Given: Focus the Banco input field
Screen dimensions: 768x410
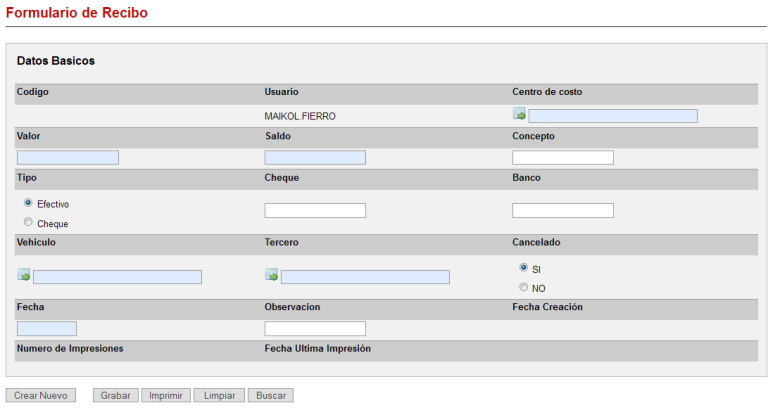Looking at the screenshot, I should pyautogui.click(x=563, y=211).
